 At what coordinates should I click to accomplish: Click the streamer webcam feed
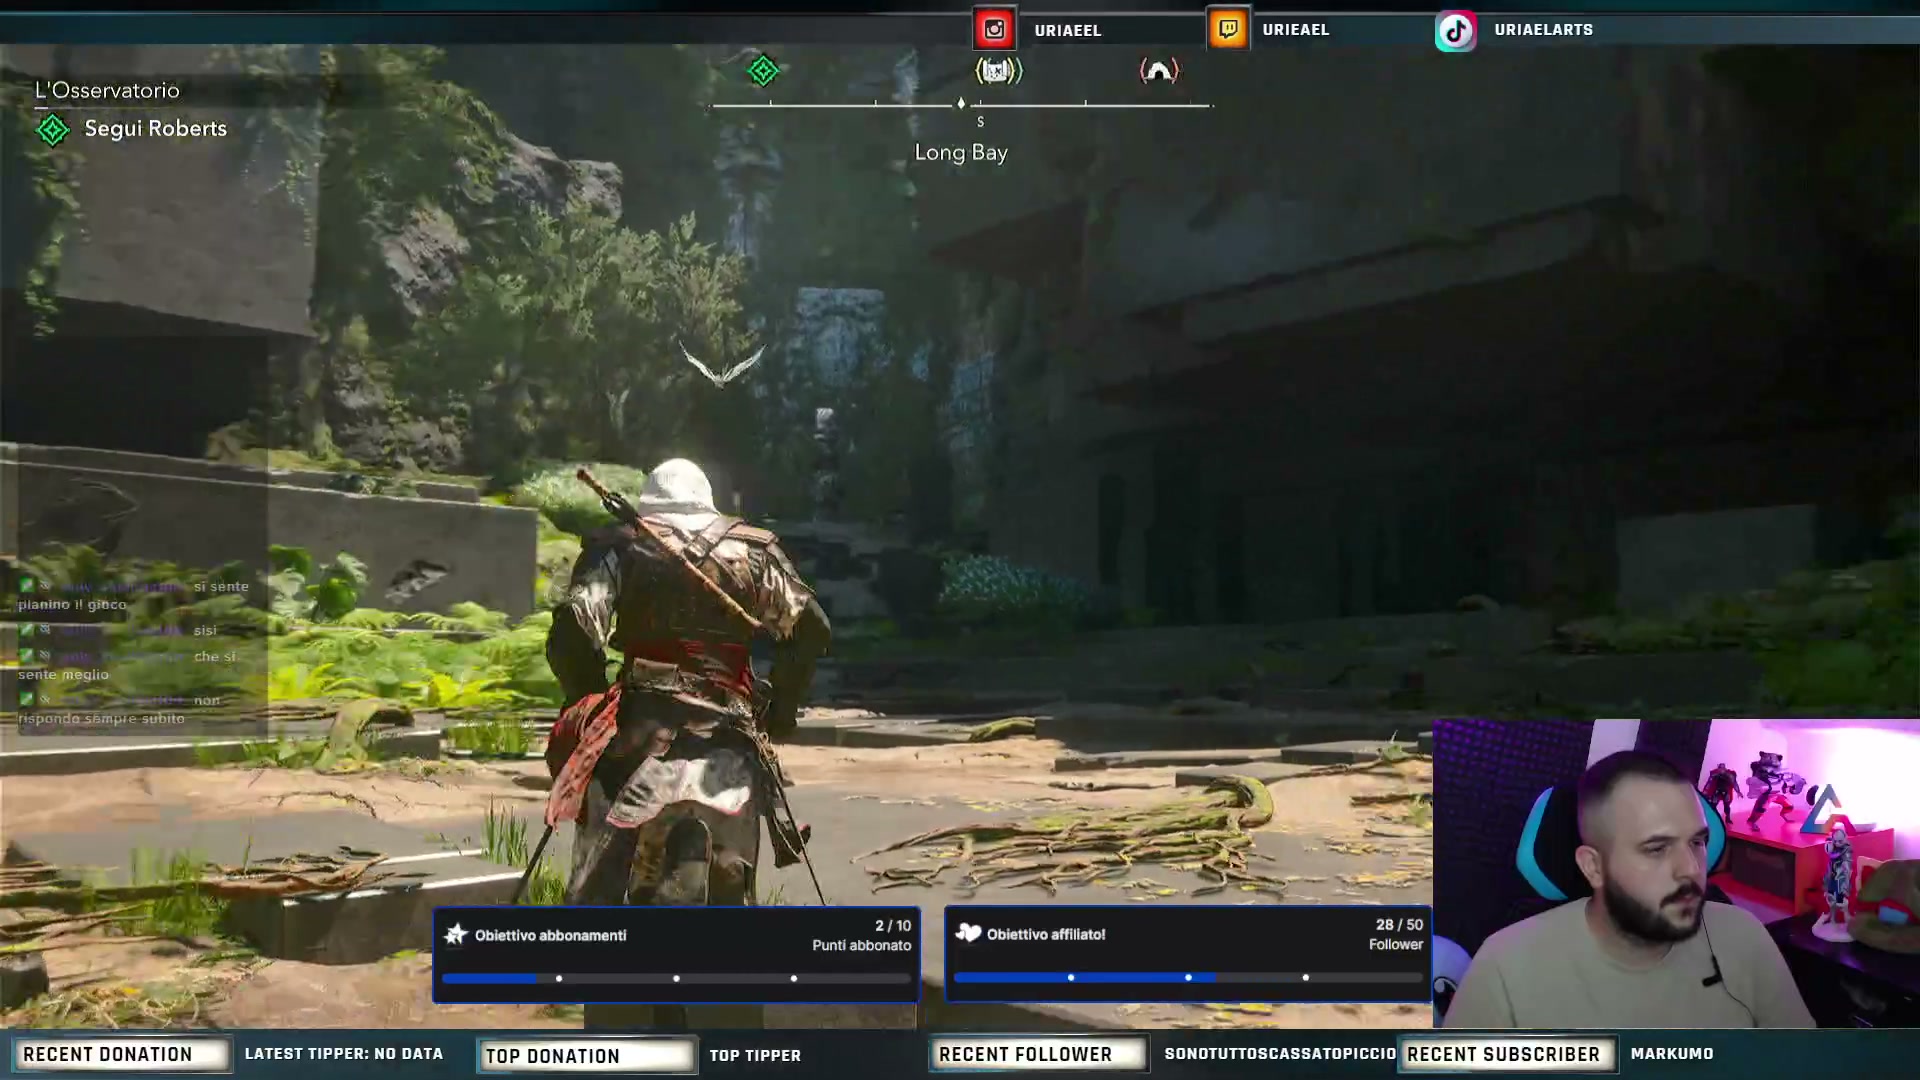[x=1676, y=873]
